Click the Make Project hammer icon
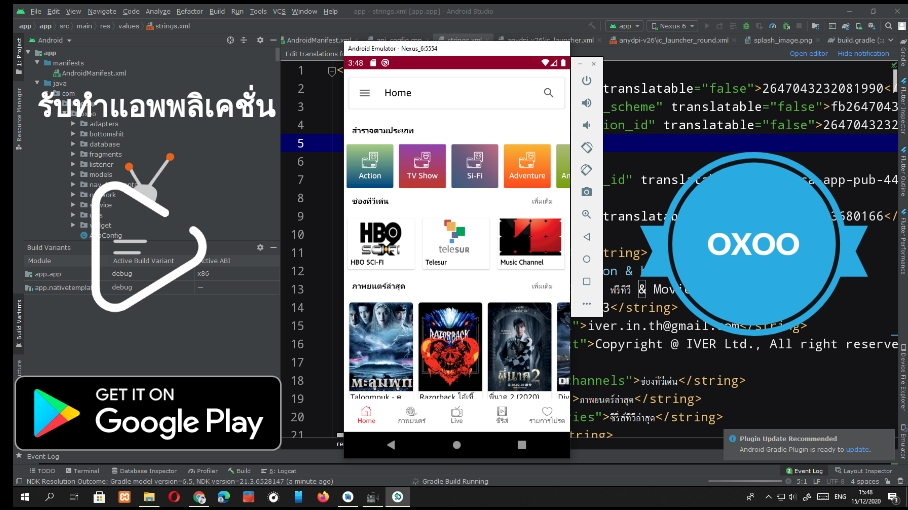 tap(591, 26)
